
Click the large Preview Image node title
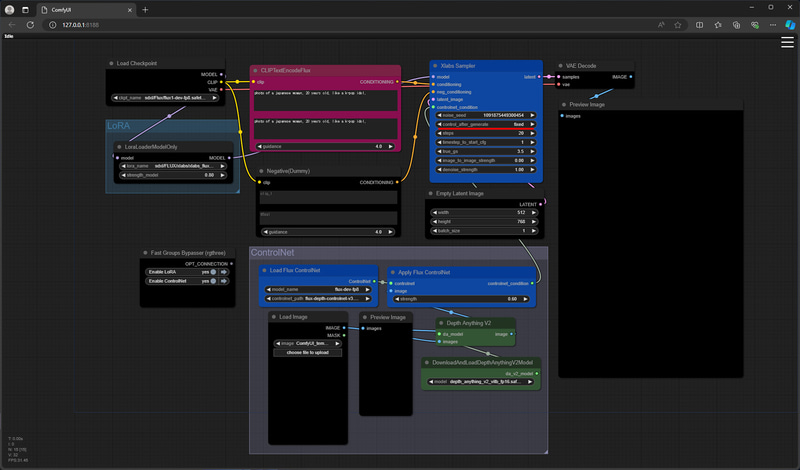[x=587, y=105]
